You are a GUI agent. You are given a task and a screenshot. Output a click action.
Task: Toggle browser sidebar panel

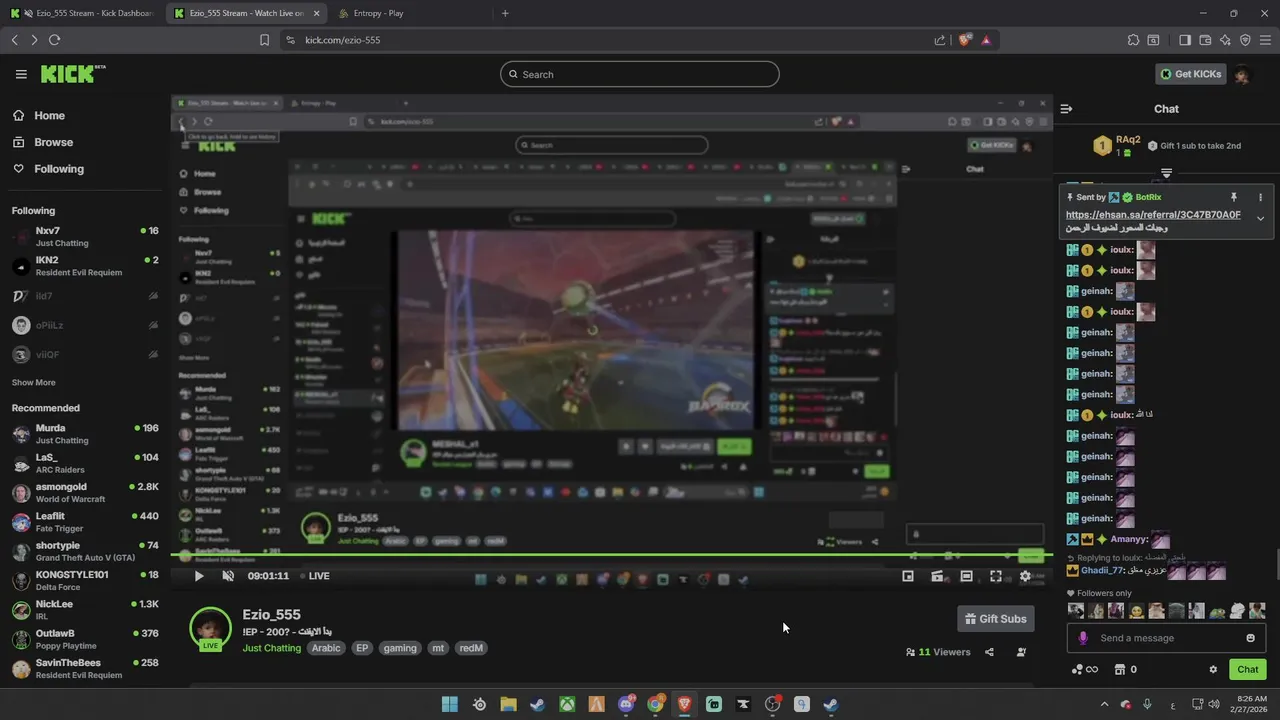(x=1185, y=40)
